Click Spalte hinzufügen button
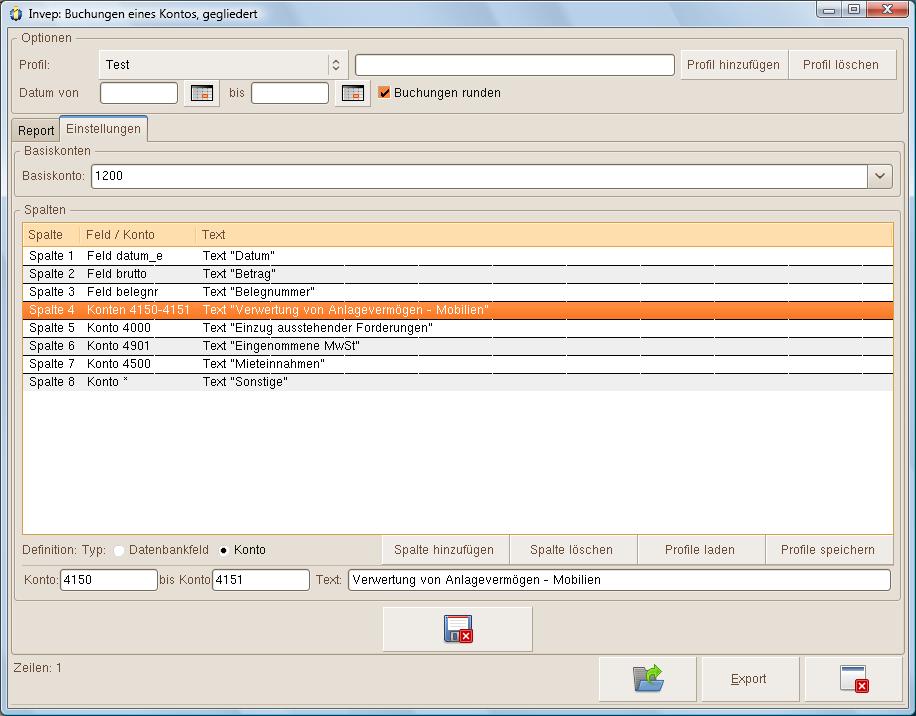 pos(444,550)
